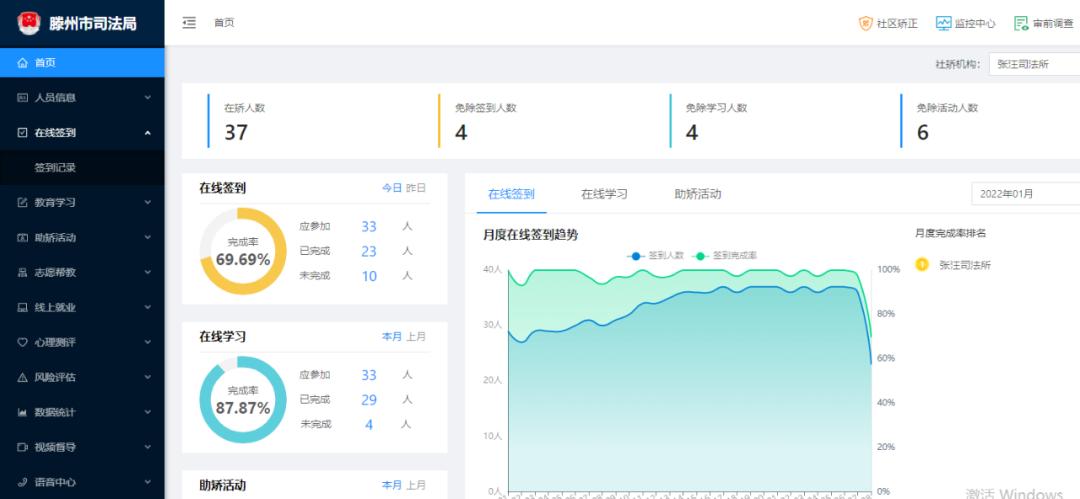Collapse the 在线签到 sidebar menu
1080x499 pixels.
(80, 132)
